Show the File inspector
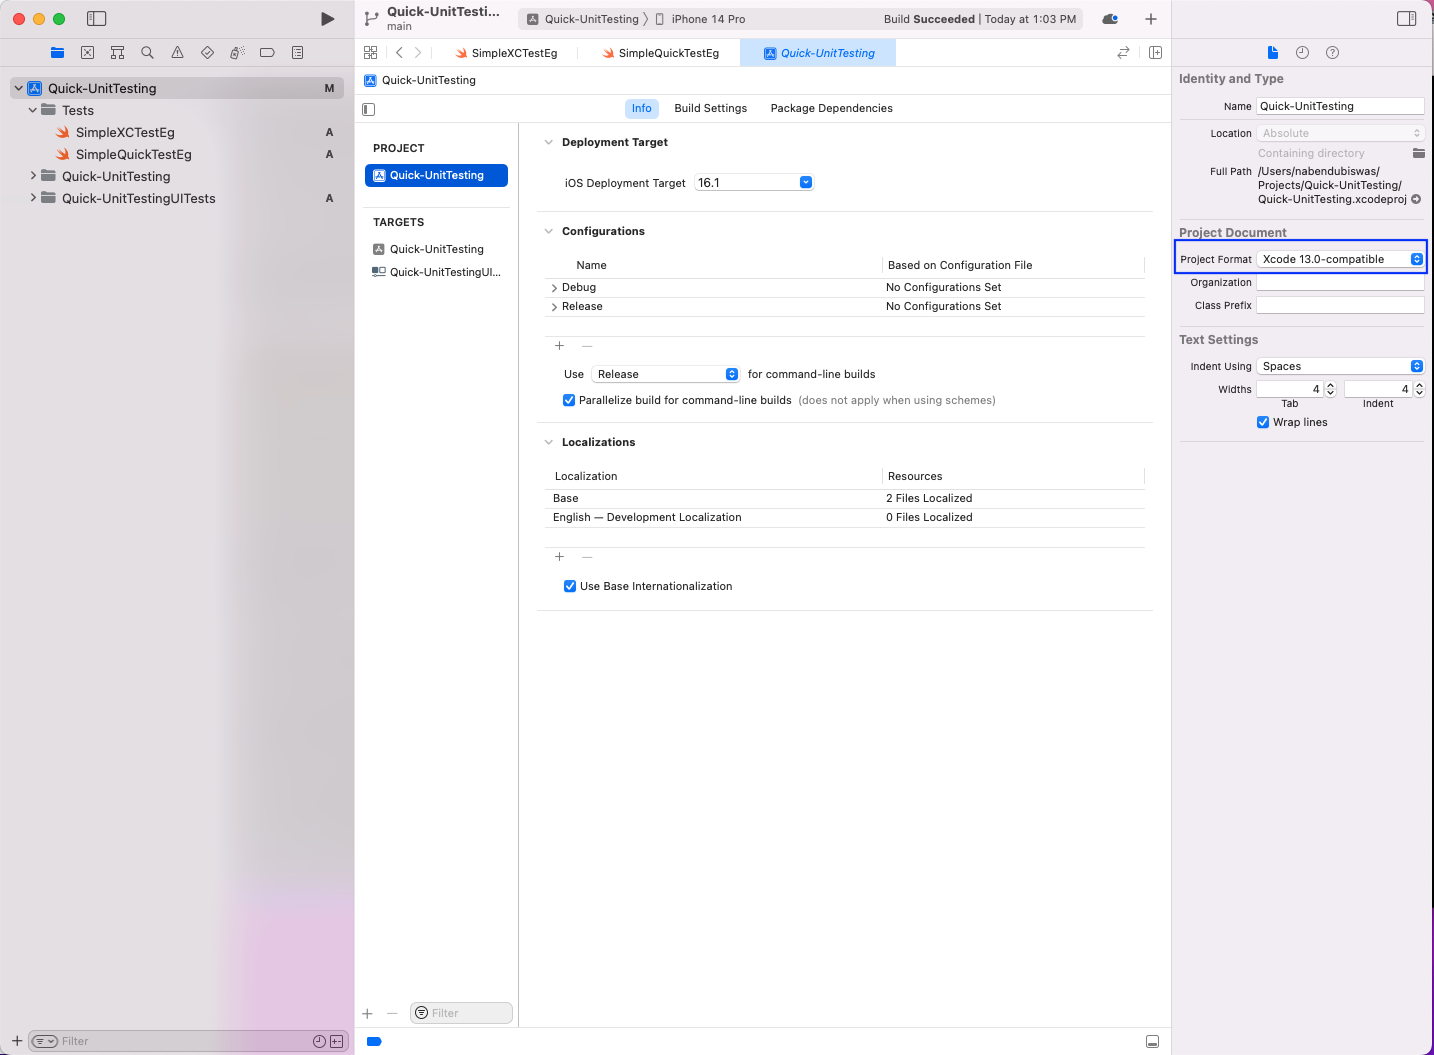1434x1055 pixels. pyautogui.click(x=1272, y=53)
